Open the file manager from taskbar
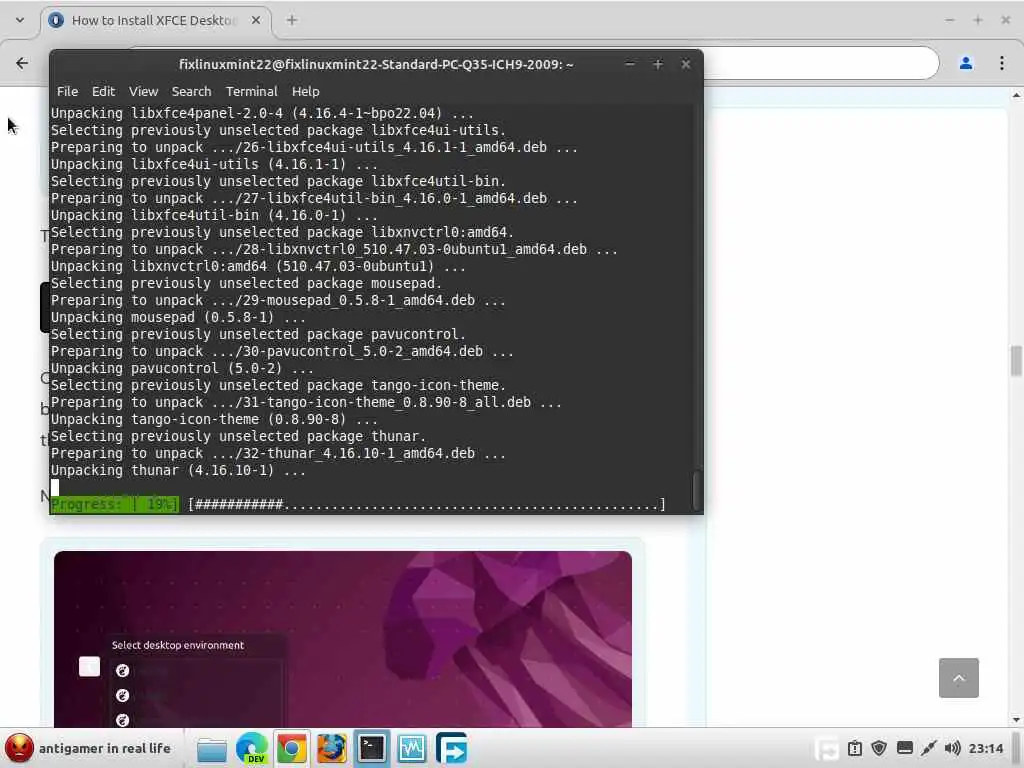The width and height of the screenshot is (1024, 768). (x=212, y=748)
